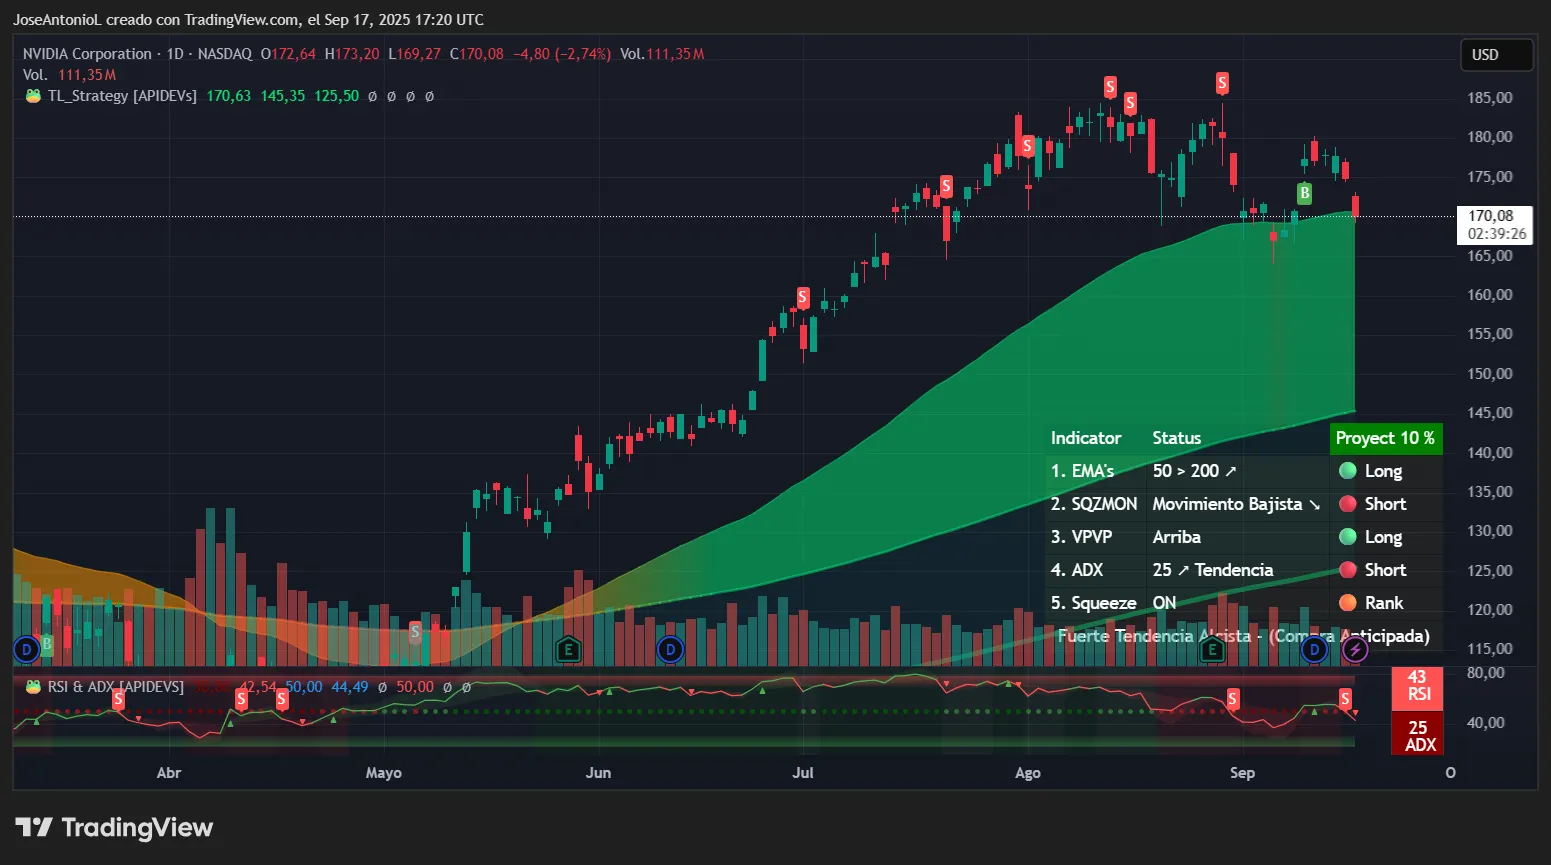Click the D dividend marker at far left

[x=27, y=650]
